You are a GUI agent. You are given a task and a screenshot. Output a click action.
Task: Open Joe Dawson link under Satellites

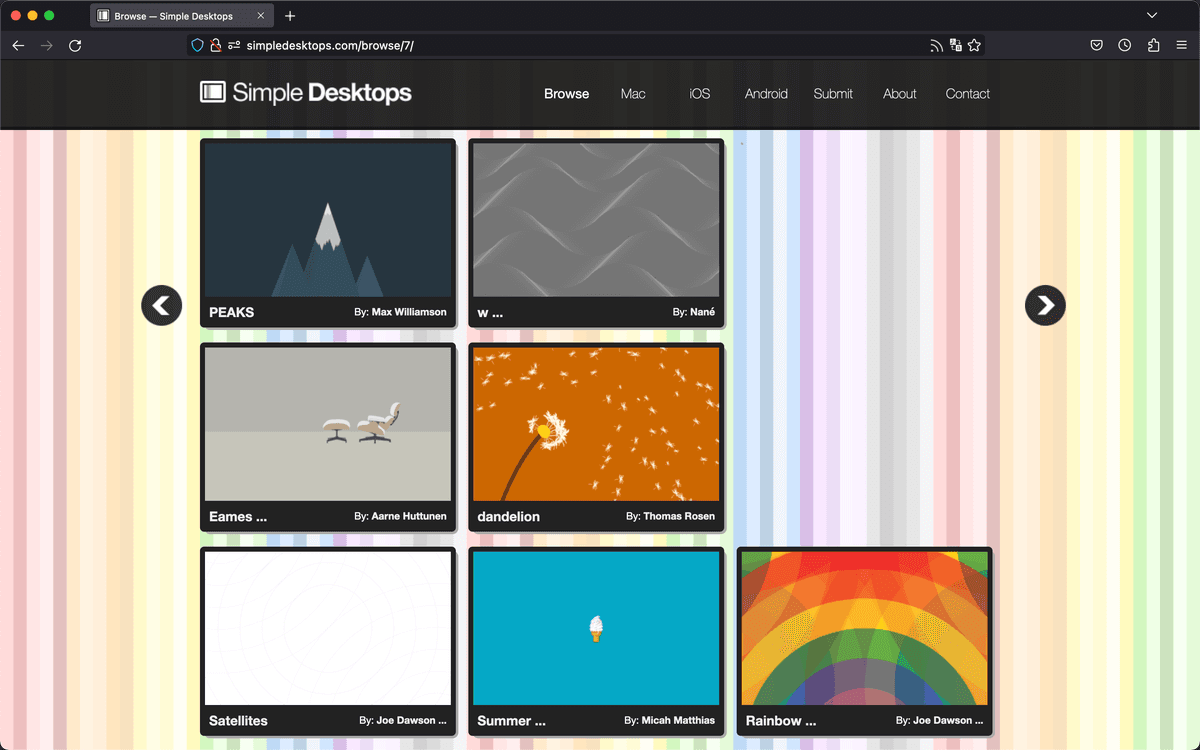411,721
